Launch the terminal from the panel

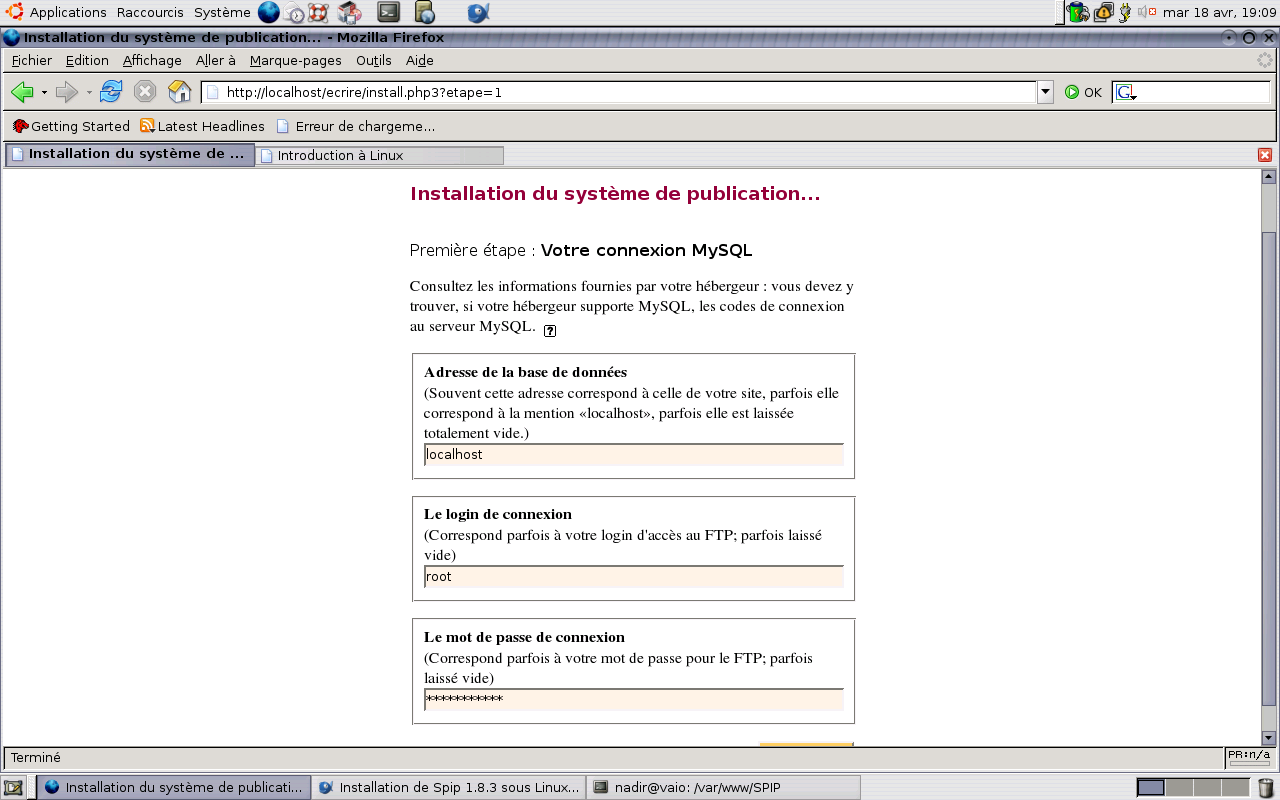click(389, 12)
